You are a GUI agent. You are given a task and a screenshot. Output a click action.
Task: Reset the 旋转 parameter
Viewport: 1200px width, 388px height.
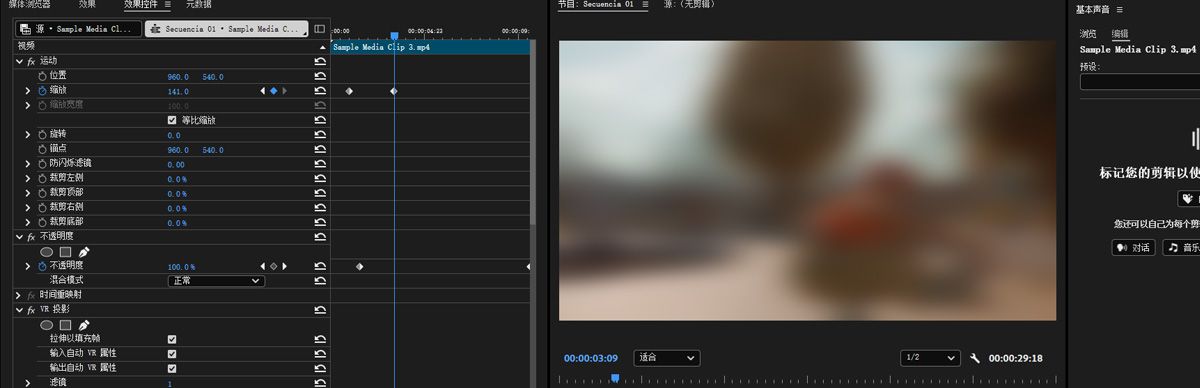pyautogui.click(x=320, y=135)
